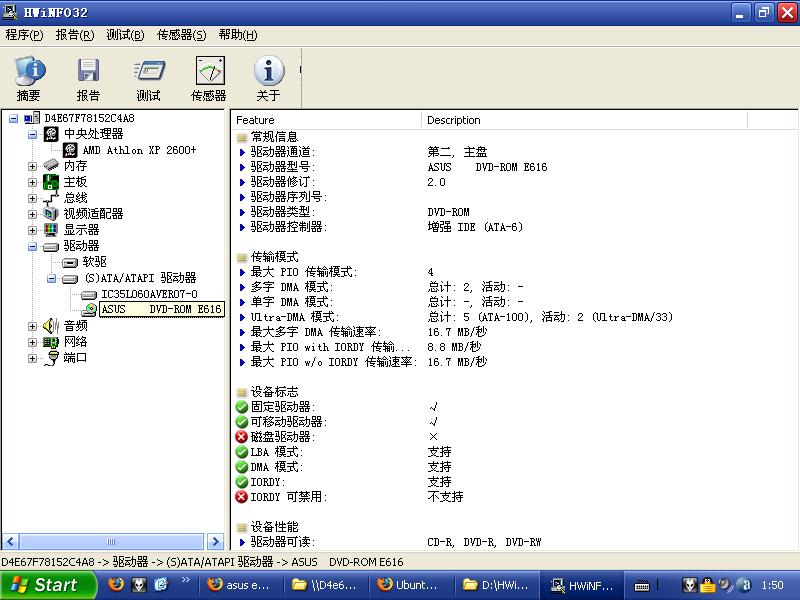The width and height of the screenshot is (800, 600).
Task: Expand the 内存 branch
Action: coord(33,166)
